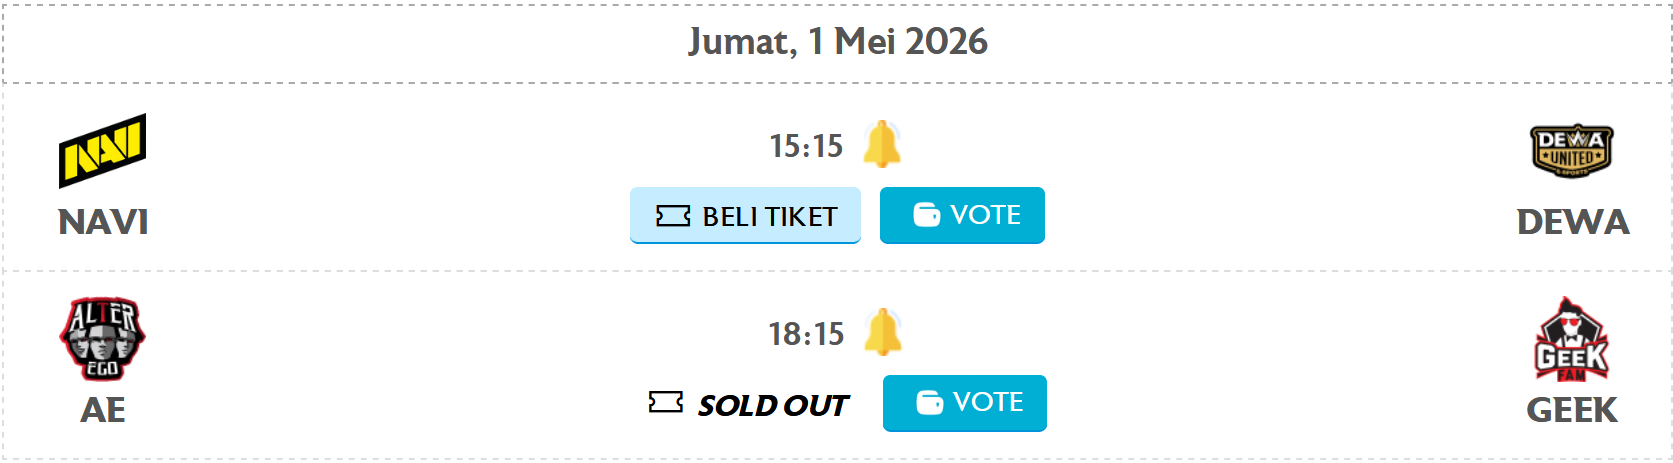Select the NAVI team name
Image resolution: width=1673 pixels, height=463 pixels.
coord(103,222)
